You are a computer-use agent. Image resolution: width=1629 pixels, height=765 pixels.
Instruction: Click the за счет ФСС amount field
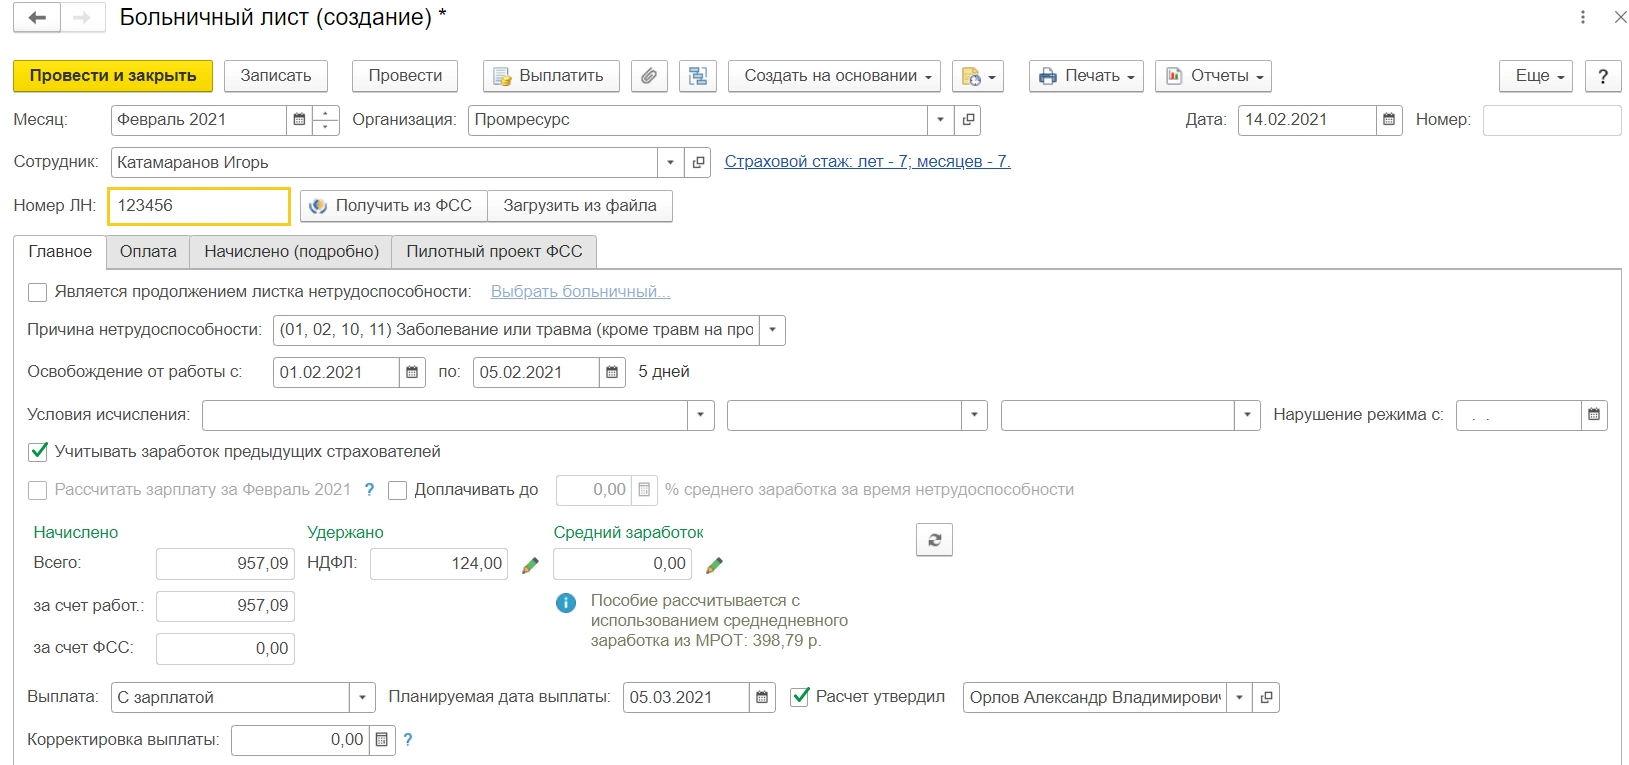pos(225,649)
